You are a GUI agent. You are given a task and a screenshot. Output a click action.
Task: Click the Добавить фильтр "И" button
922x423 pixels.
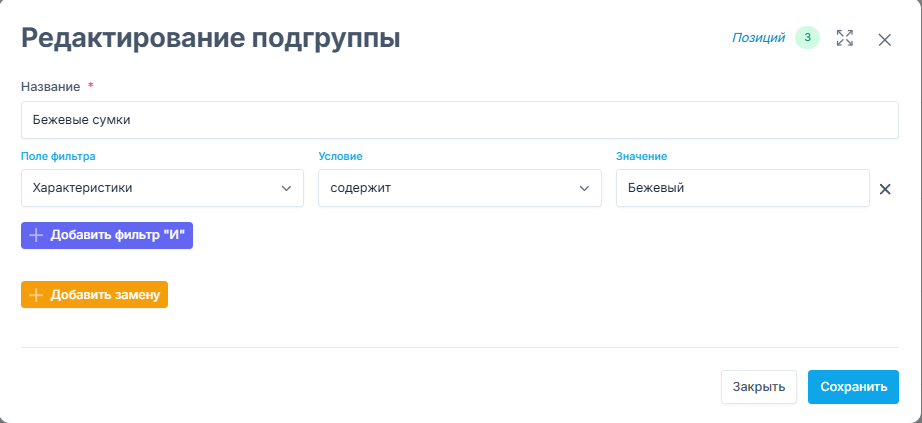click(107, 235)
